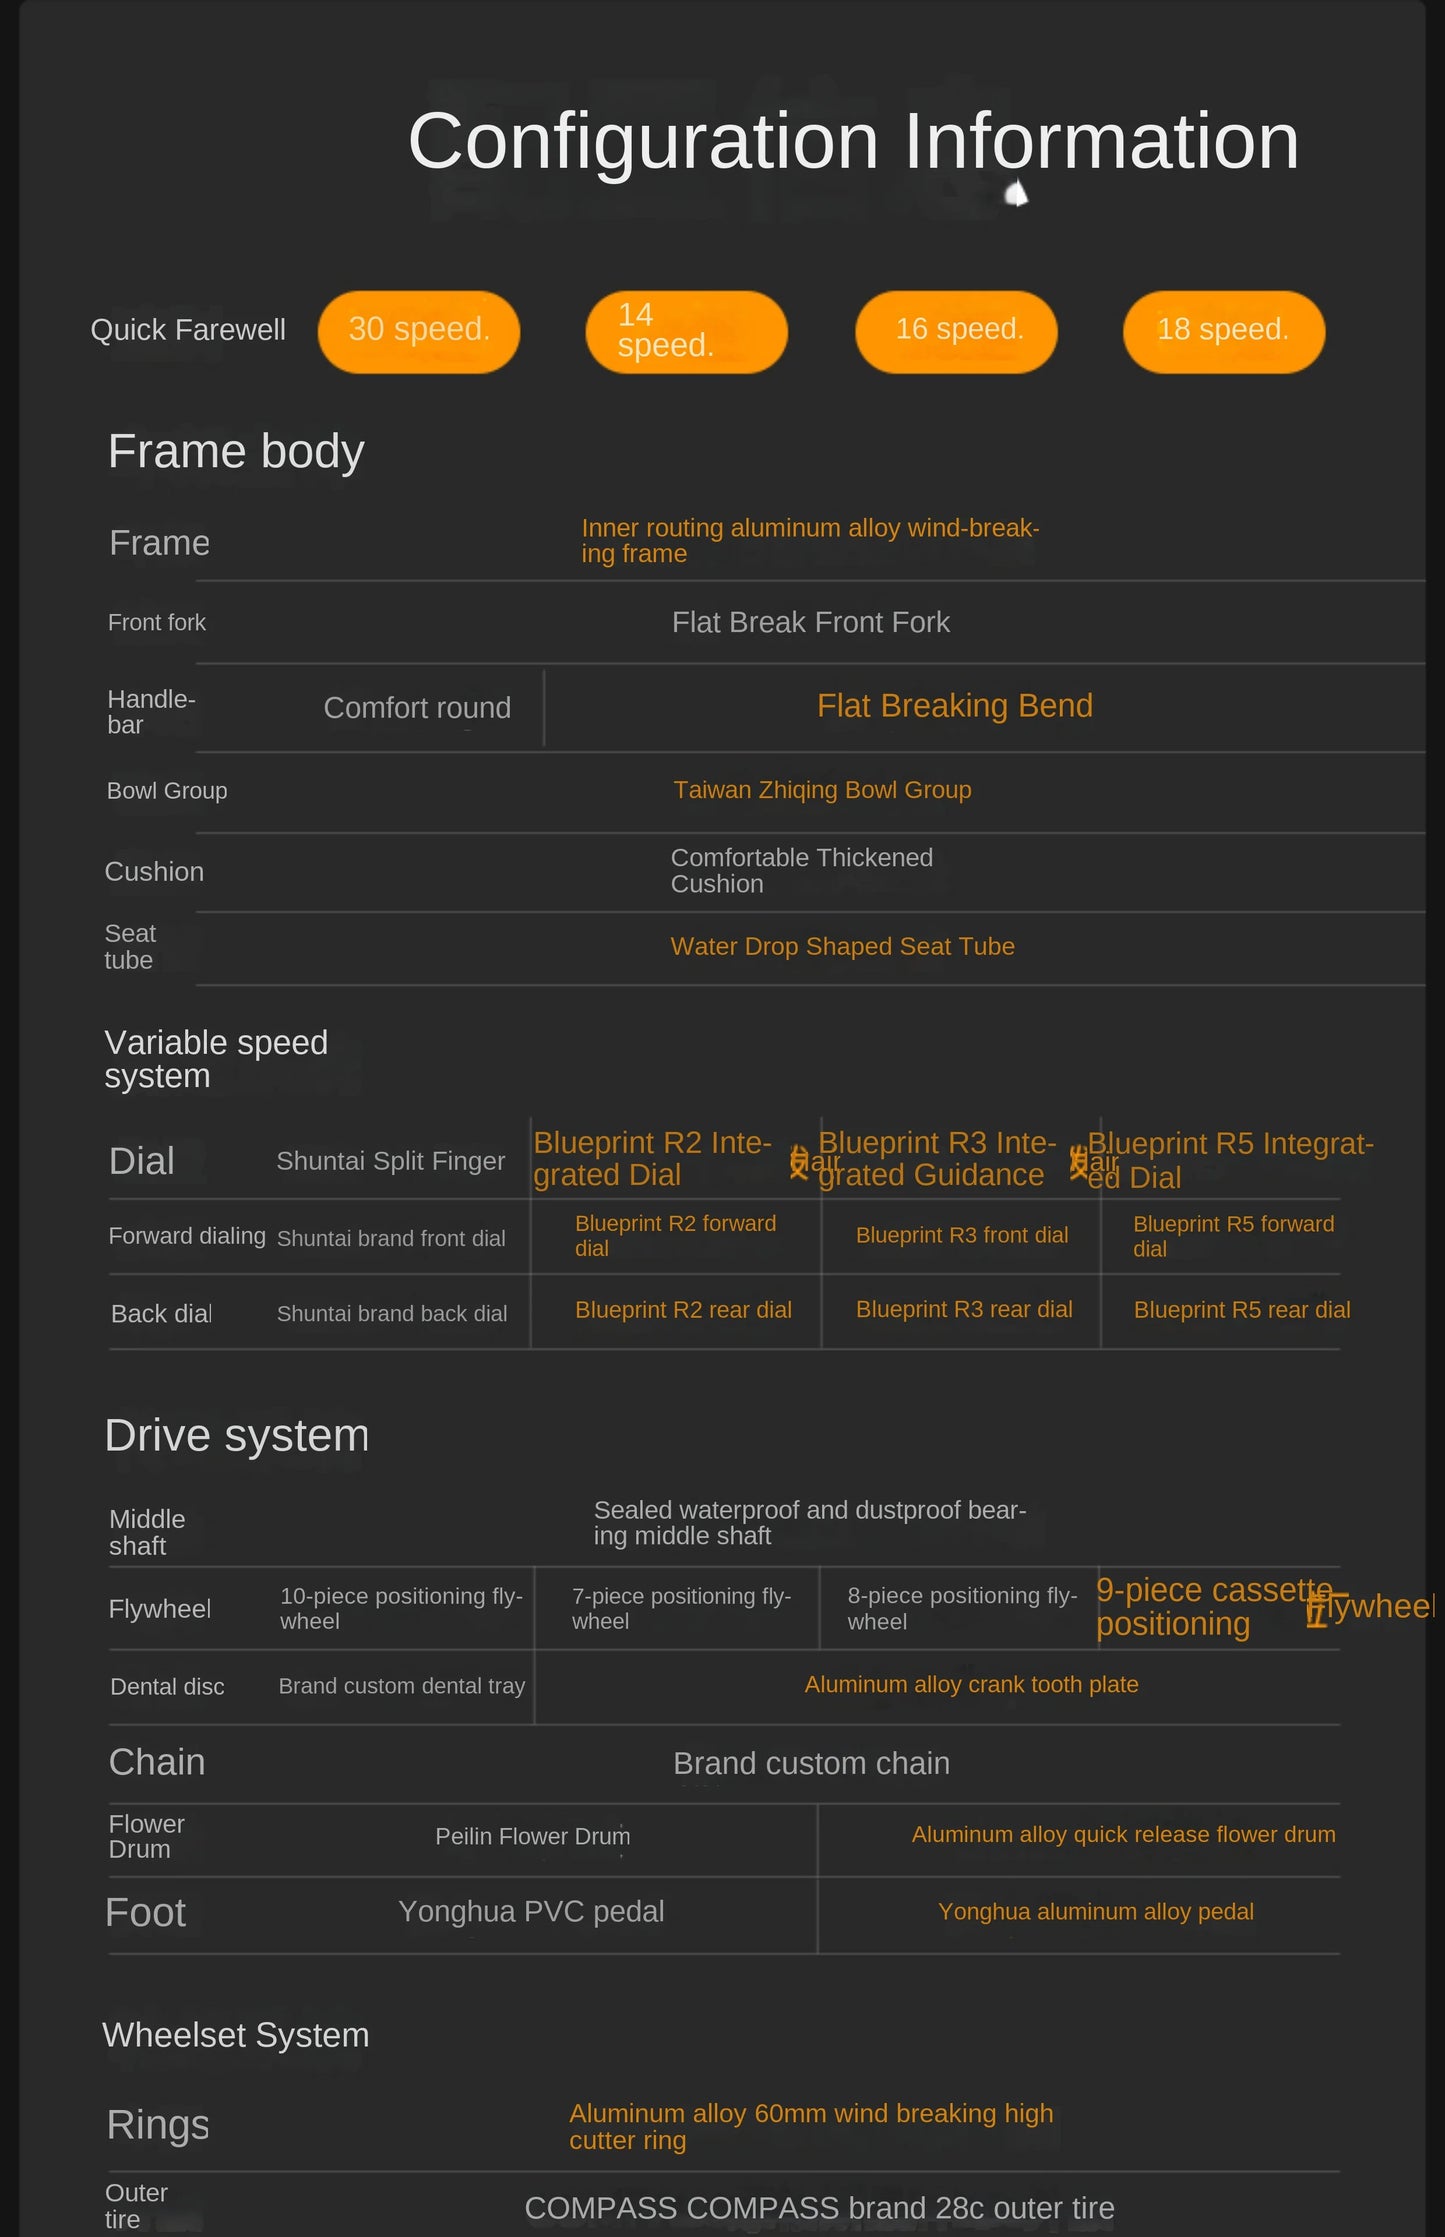Image resolution: width=1445 pixels, height=2237 pixels.
Task: Click "Aluminum alloy crank tooth plate" text
Action: point(971,1684)
